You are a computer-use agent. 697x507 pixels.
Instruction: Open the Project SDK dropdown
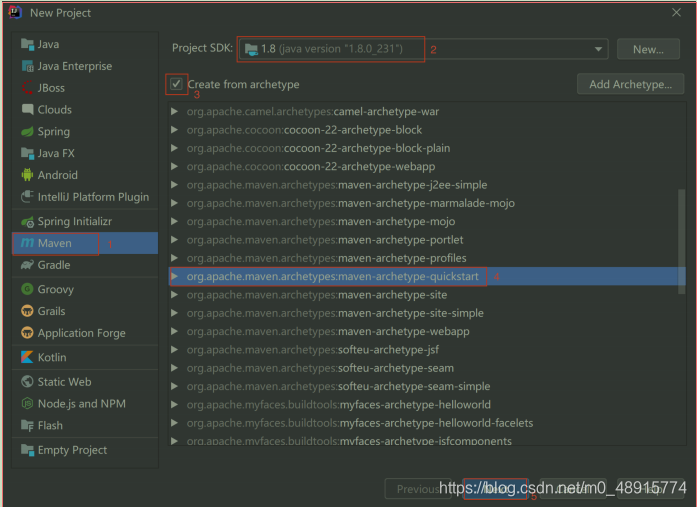(598, 49)
